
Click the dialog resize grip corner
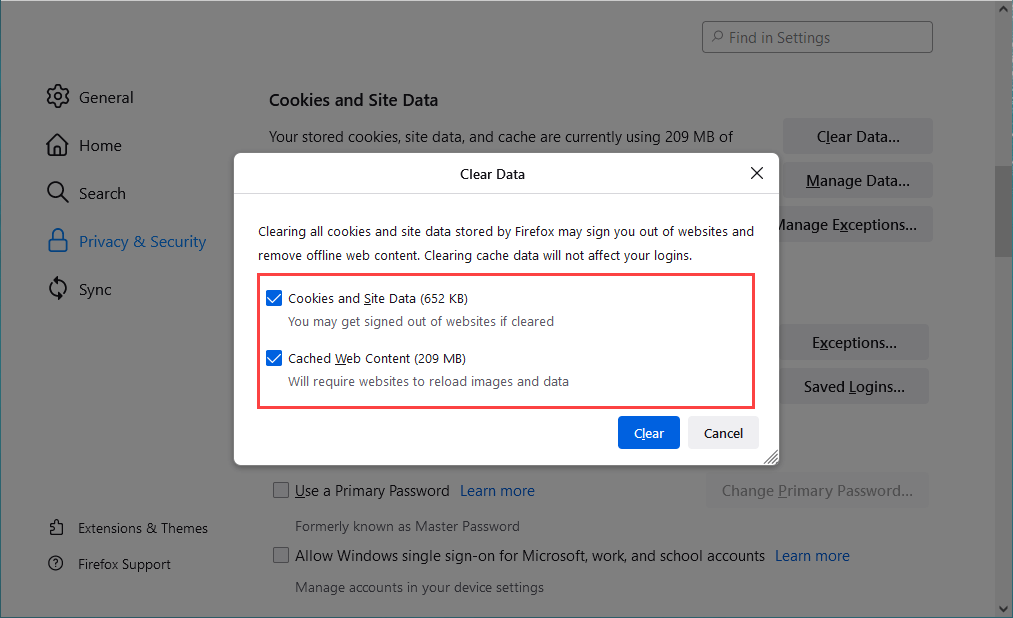click(x=770, y=456)
